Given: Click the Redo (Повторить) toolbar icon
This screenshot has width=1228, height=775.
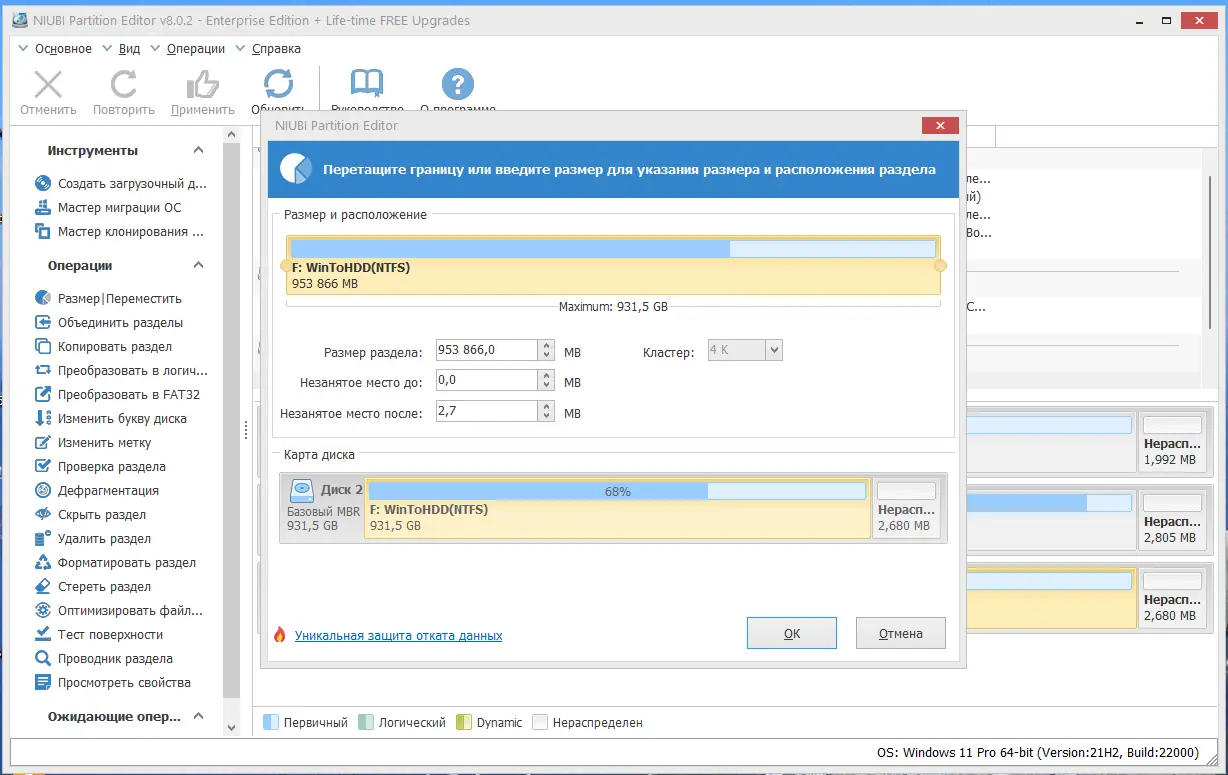Looking at the screenshot, I should (x=124, y=85).
